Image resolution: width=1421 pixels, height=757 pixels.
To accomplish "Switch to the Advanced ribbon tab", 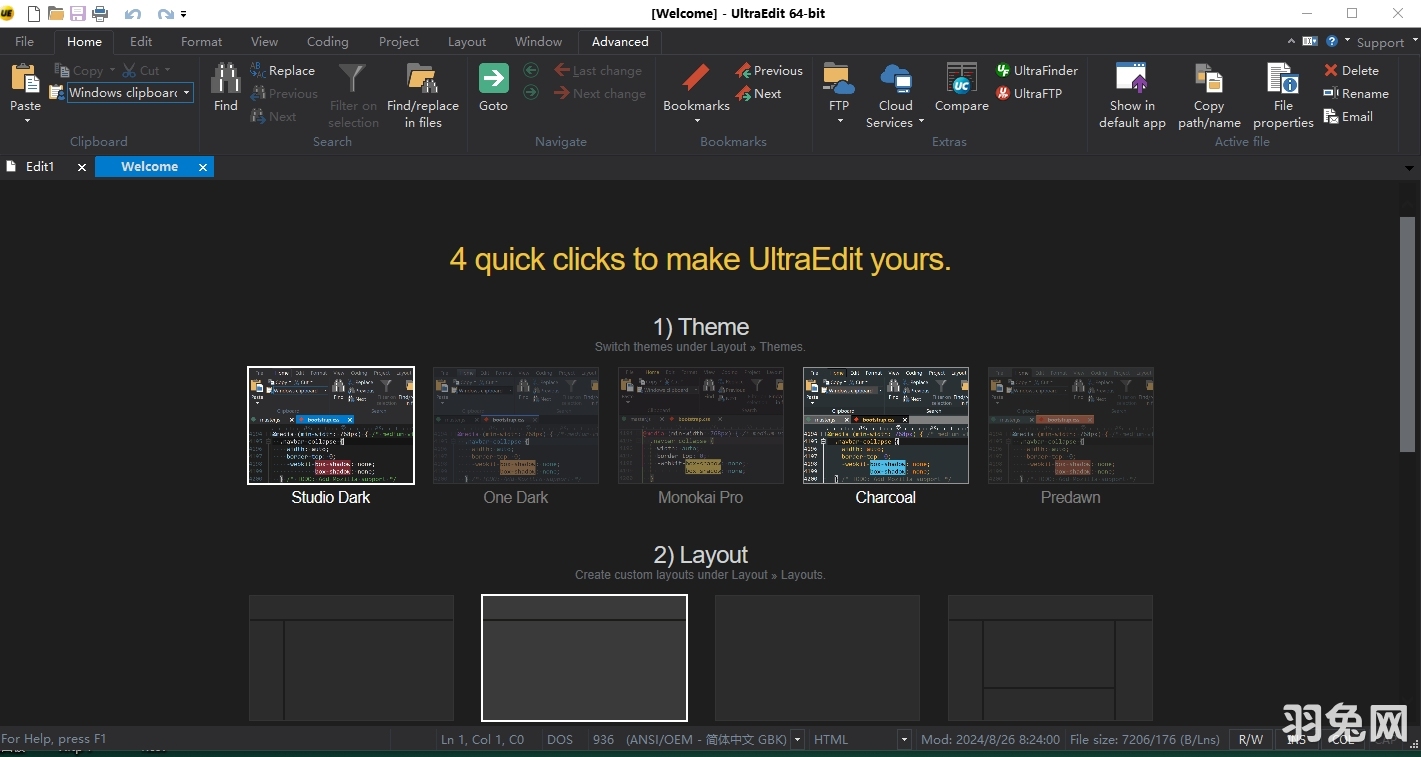I will (x=619, y=41).
